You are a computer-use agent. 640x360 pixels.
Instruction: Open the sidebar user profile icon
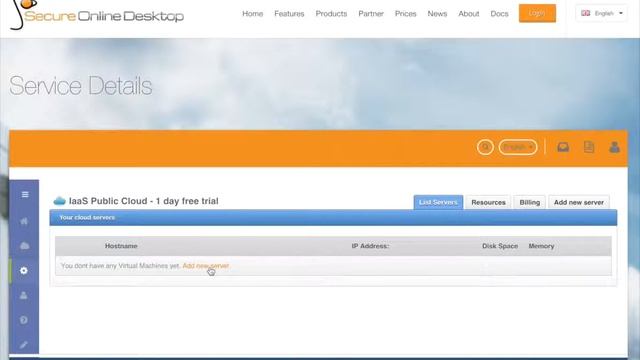click(x=24, y=295)
